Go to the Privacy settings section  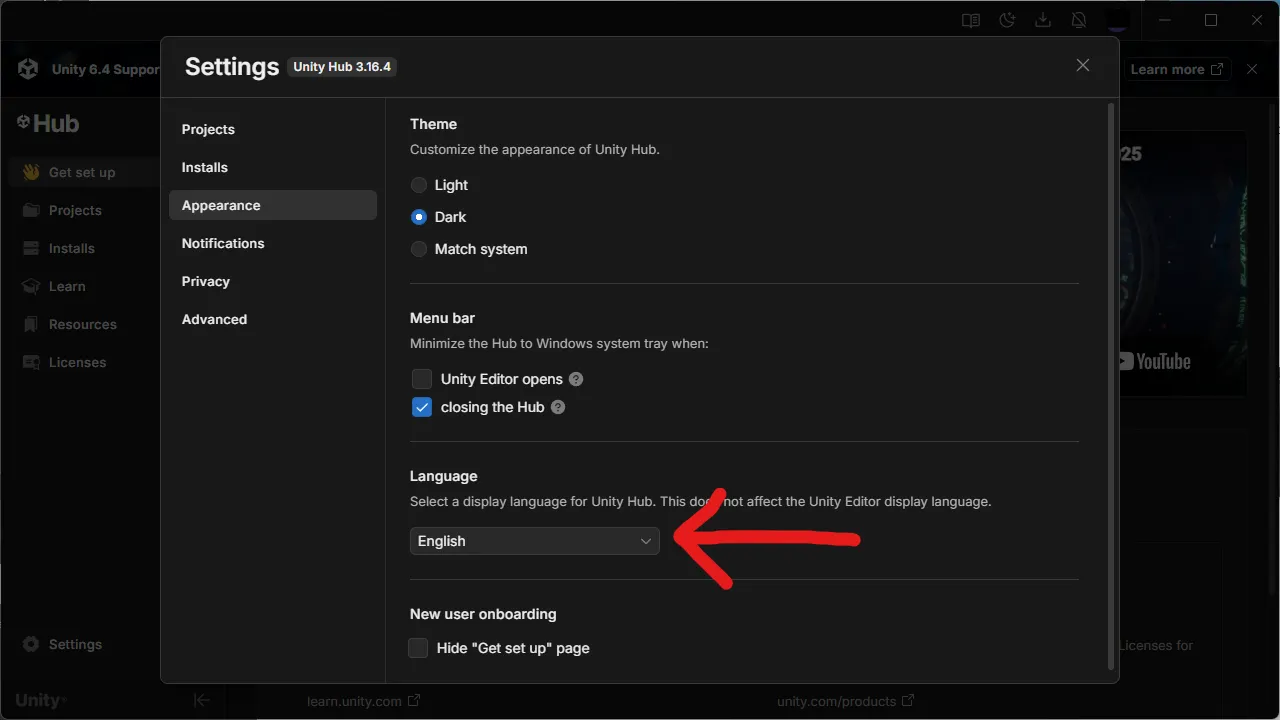click(206, 281)
